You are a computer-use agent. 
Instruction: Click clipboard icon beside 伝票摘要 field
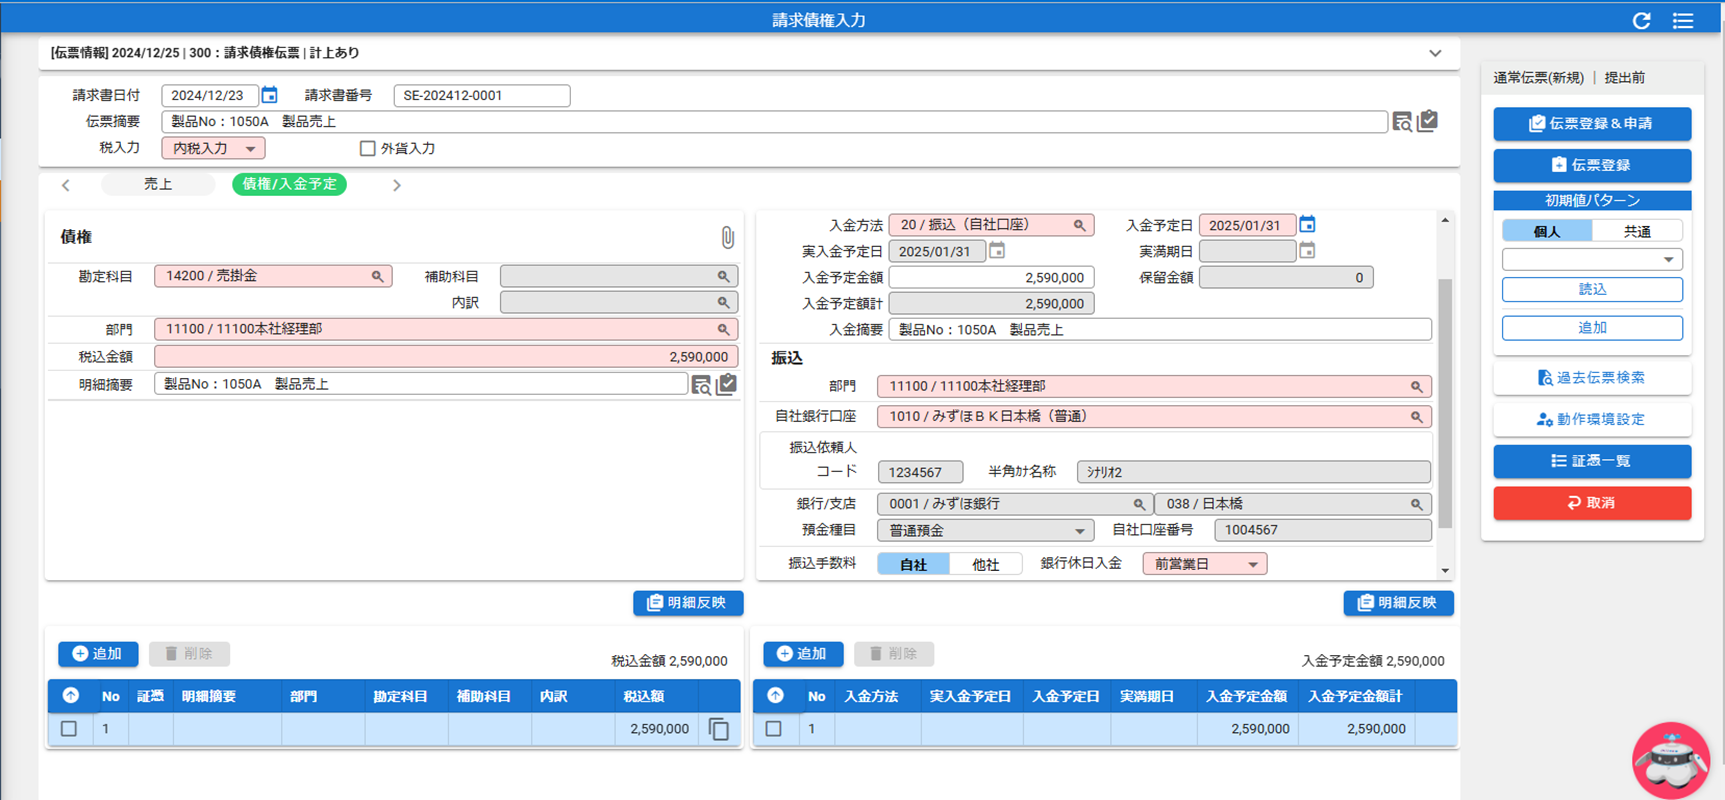click(1428, 121)
